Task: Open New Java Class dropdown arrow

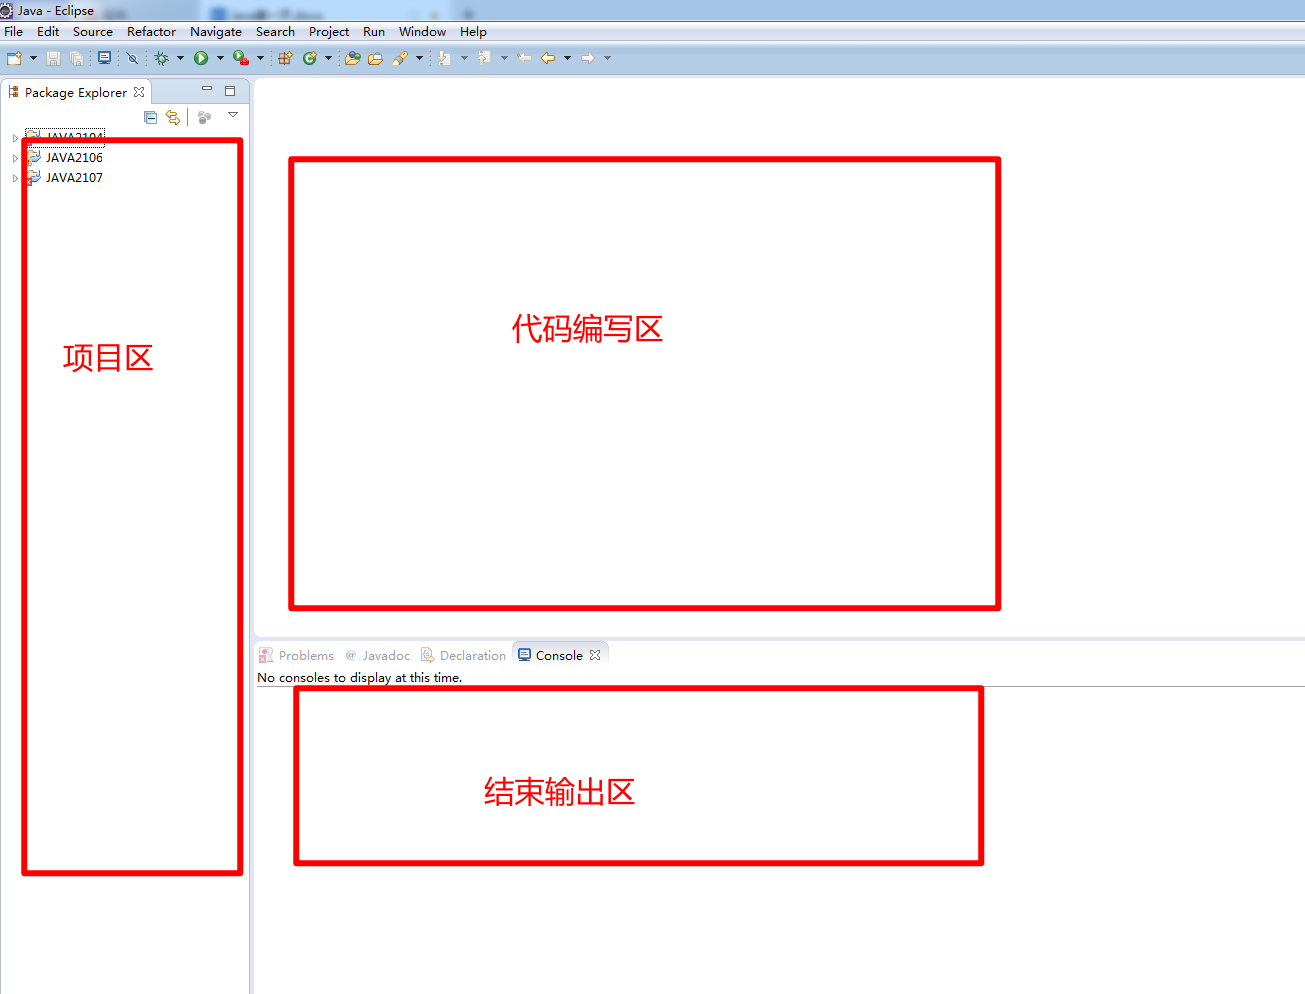Action: coord(328,58)
